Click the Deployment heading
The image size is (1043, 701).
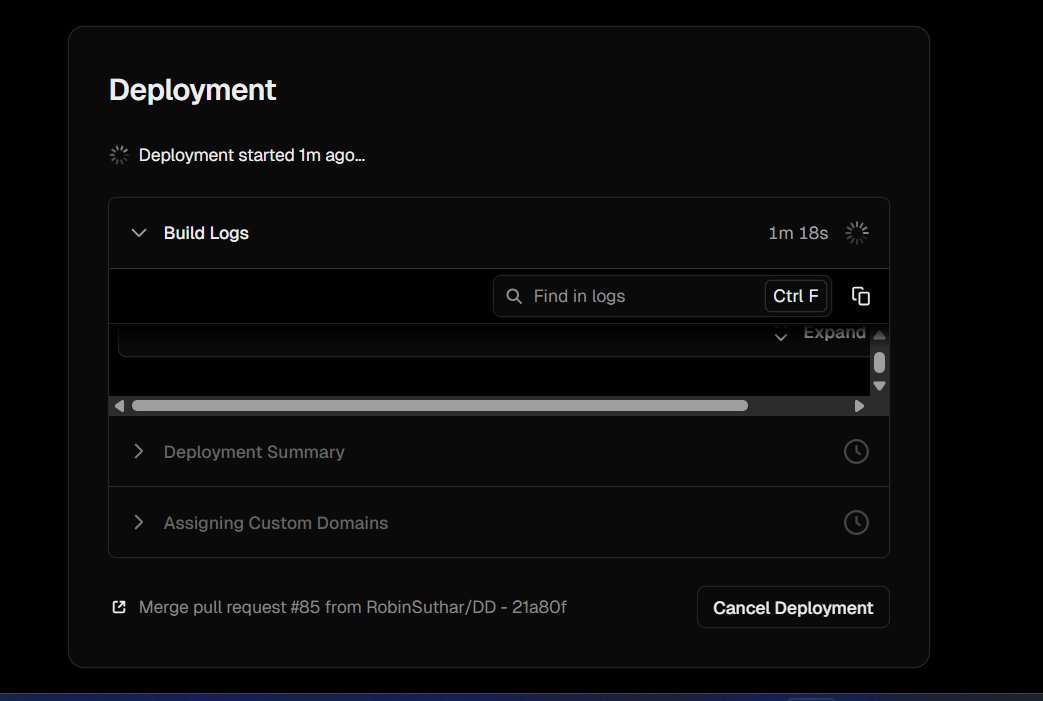[192, 90]
